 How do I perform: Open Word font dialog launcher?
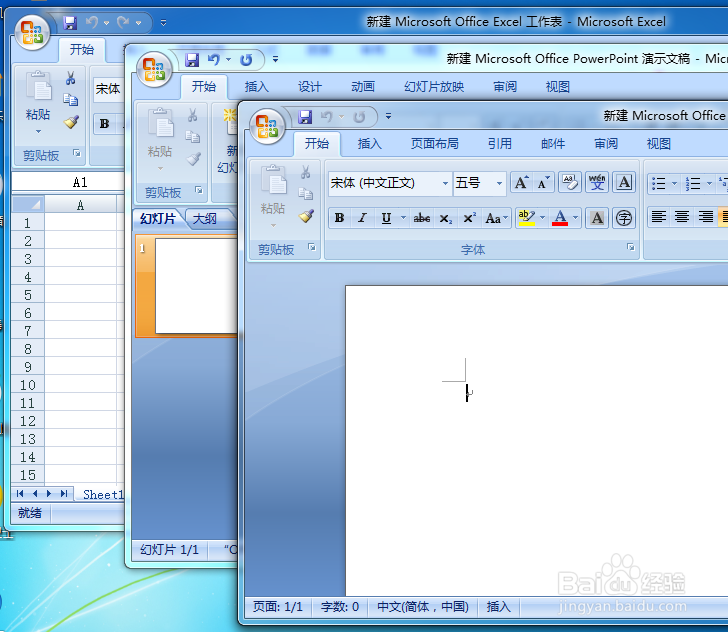[630, 247]
